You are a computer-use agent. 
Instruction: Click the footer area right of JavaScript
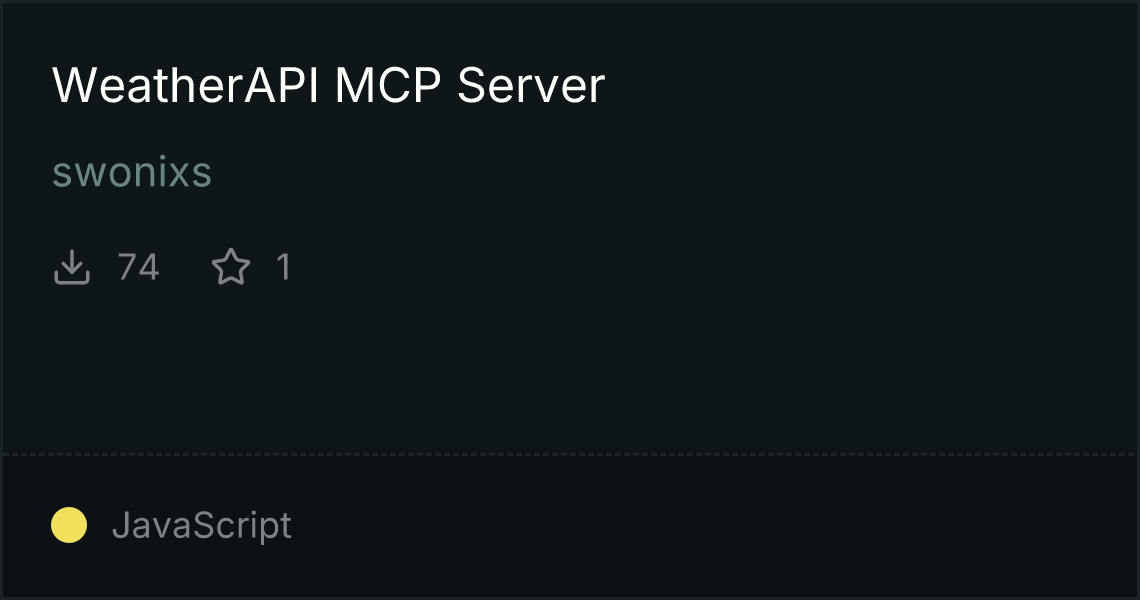712,525
